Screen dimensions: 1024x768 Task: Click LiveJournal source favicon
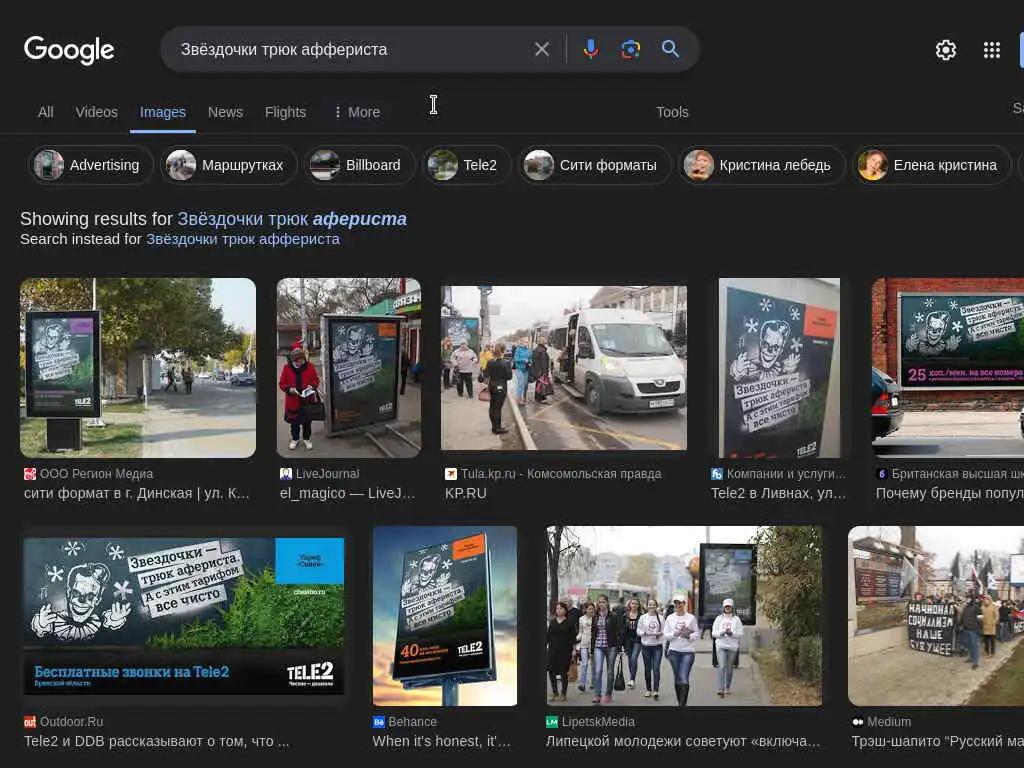[x=286, y=474]
